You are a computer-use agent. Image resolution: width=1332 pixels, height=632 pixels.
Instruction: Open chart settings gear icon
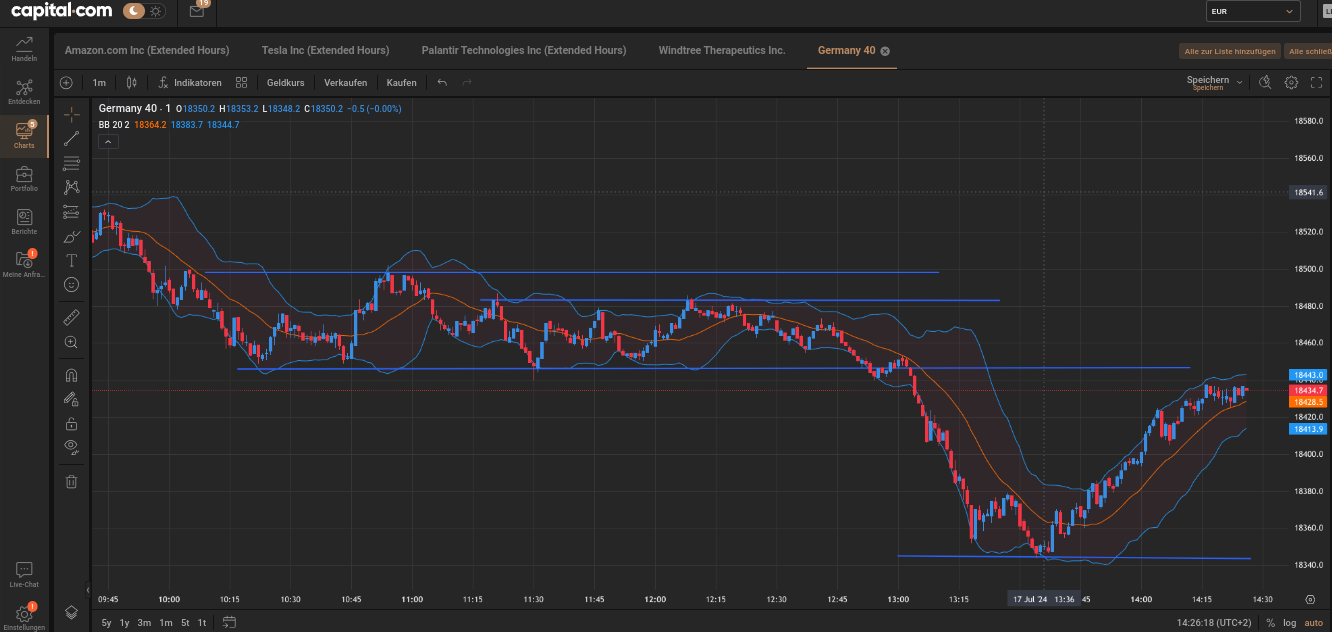point(1291,83)
